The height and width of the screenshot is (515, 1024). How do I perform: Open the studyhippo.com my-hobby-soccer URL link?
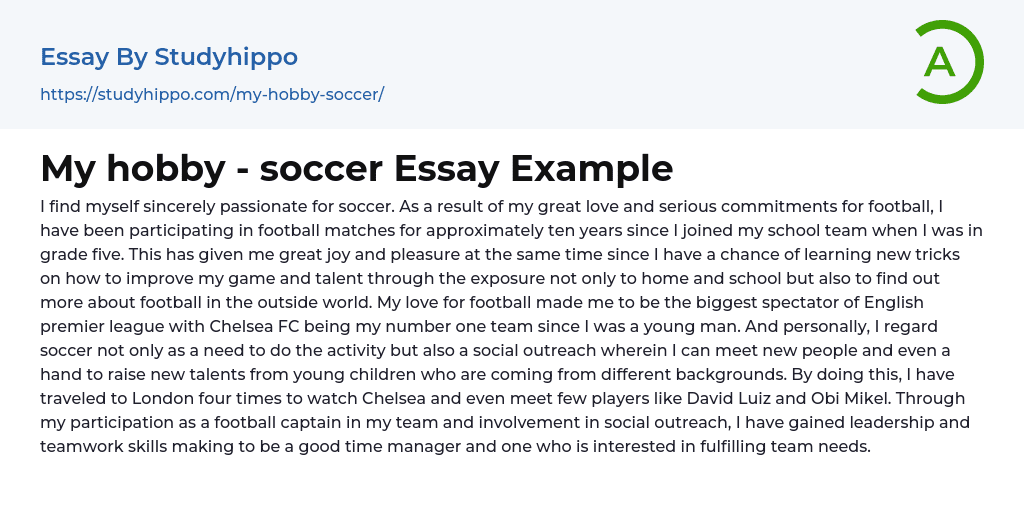coord(212,94)
